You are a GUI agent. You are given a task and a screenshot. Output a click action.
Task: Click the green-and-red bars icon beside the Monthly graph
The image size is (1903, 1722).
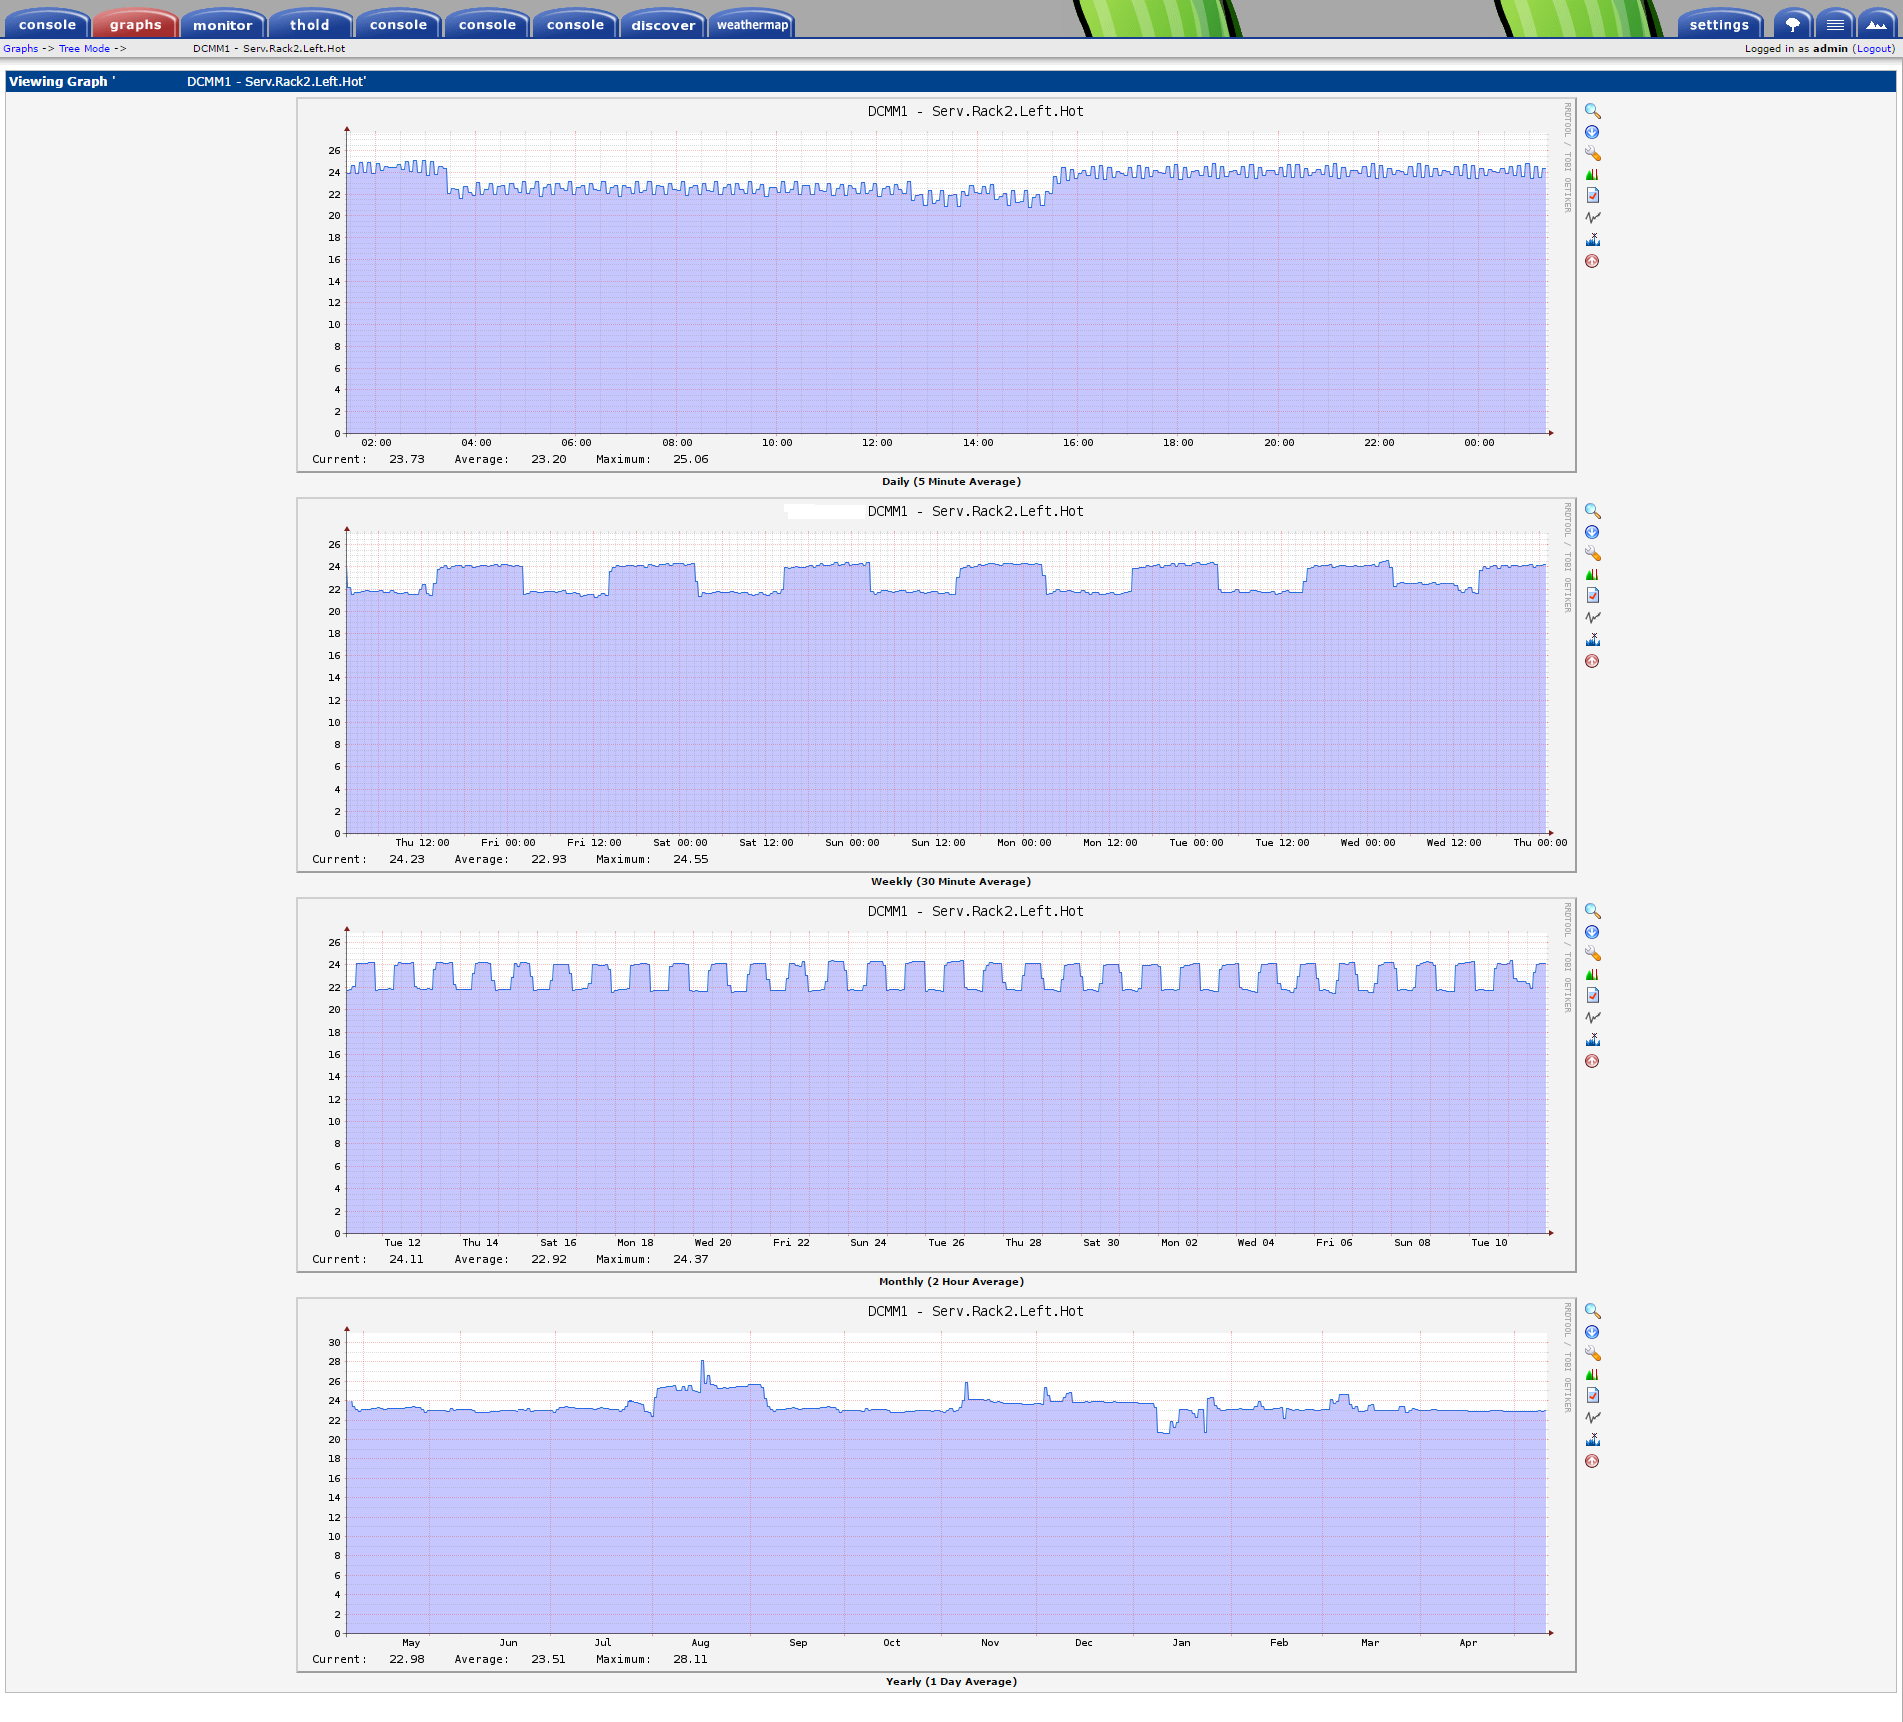(x=1592, y=975)
